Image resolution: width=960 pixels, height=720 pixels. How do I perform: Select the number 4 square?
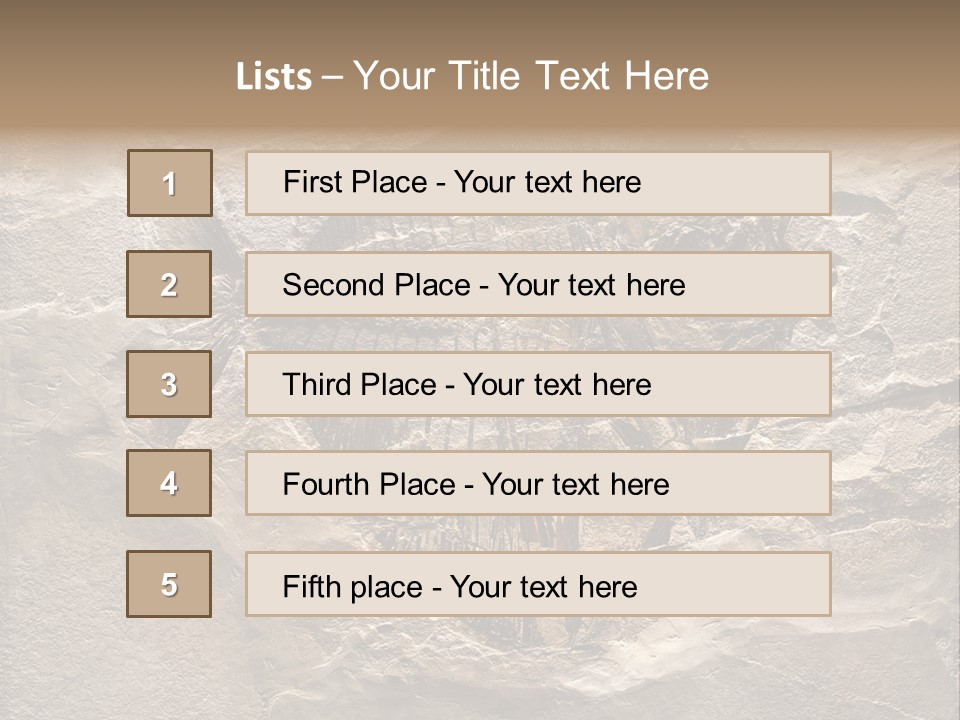(x=169, y=483)
